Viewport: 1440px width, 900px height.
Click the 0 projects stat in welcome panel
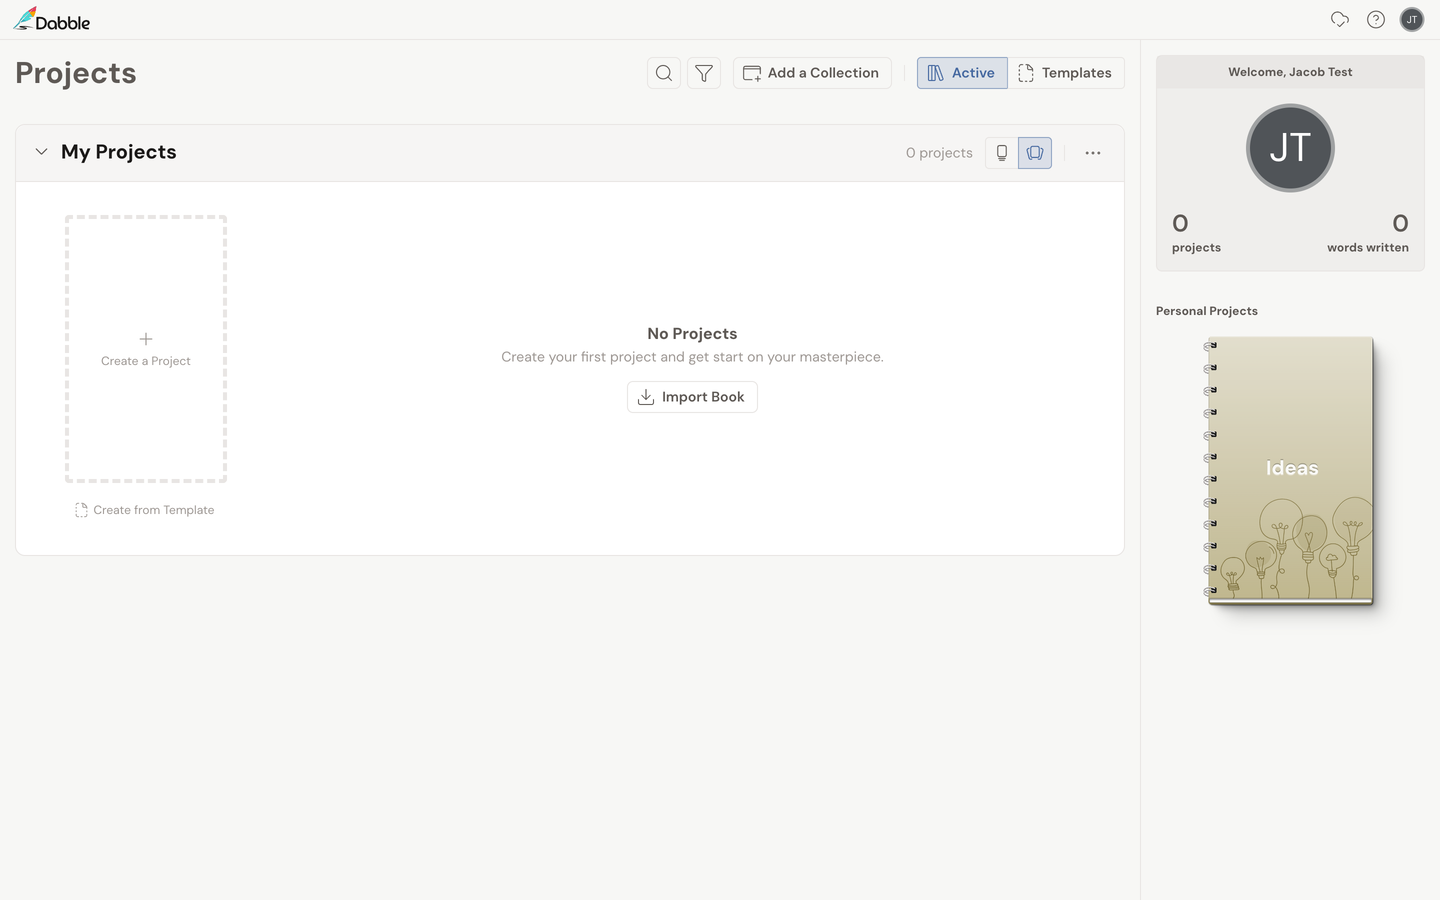click(1196, 233)
